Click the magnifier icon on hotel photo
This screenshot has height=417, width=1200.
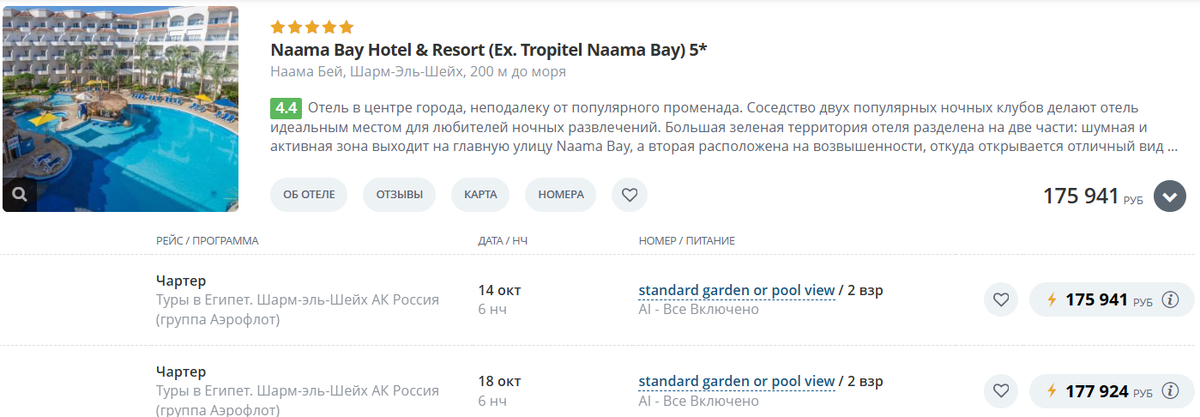[20, 193]
